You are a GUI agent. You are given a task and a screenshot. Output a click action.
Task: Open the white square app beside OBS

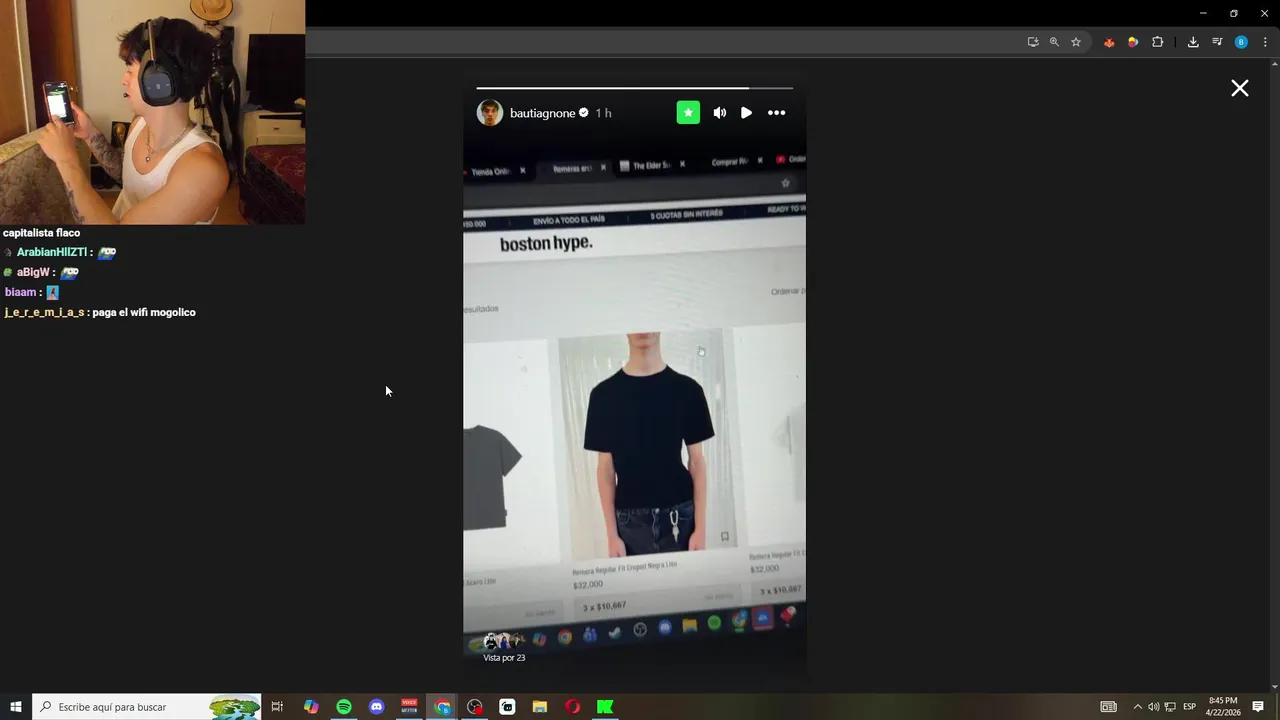coord(507,707)
